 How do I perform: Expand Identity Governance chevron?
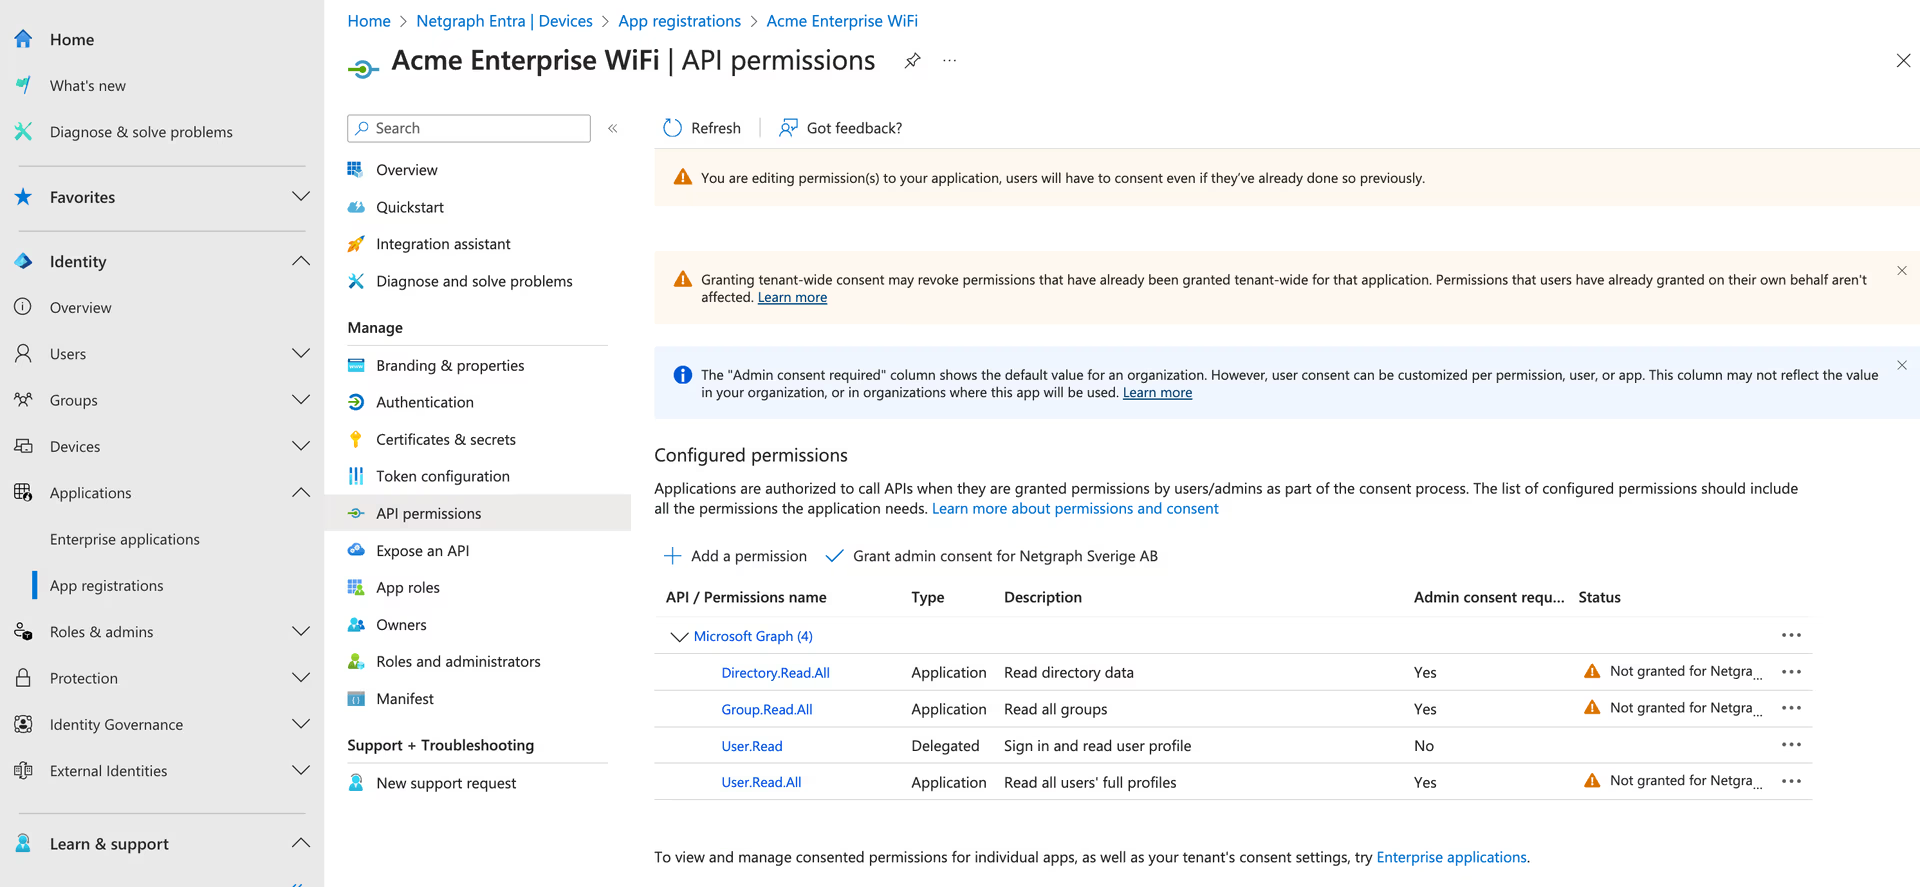[x=301, y=724]
